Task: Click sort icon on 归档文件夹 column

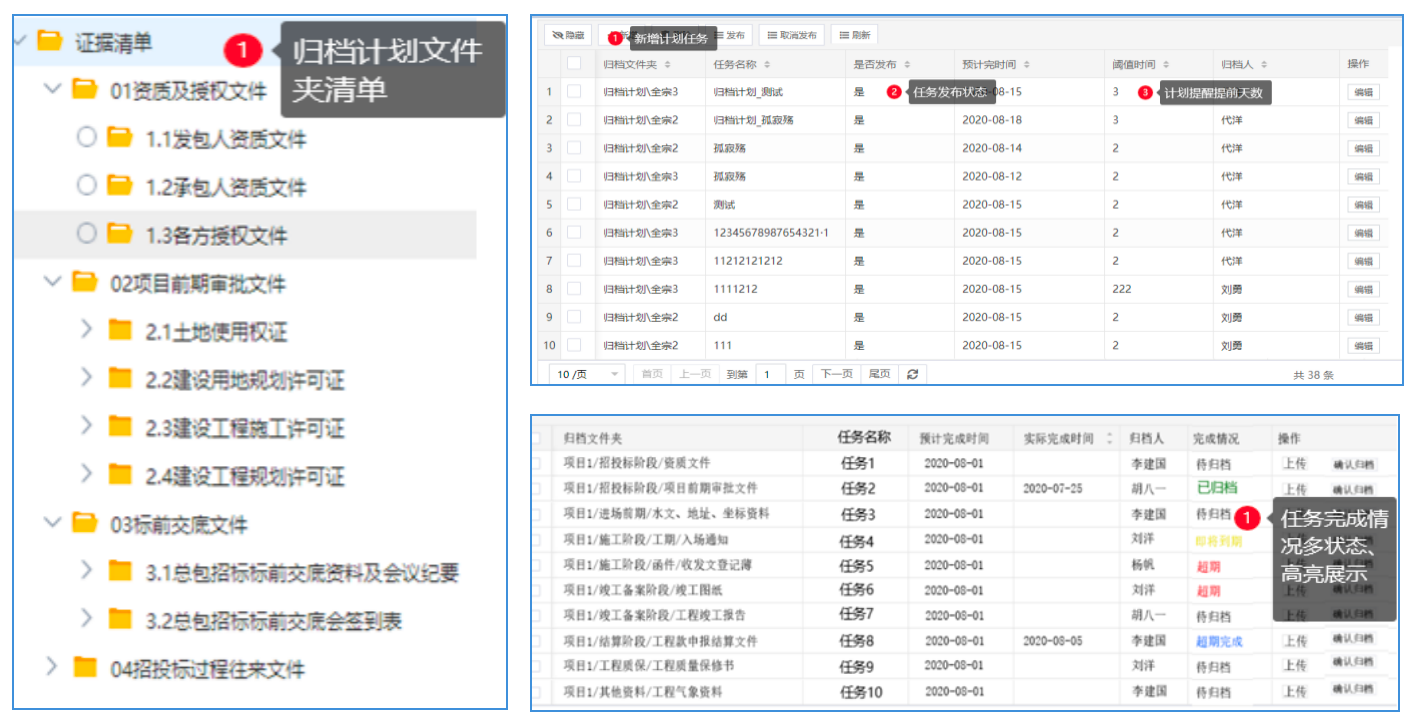Action: pos(666,64)
